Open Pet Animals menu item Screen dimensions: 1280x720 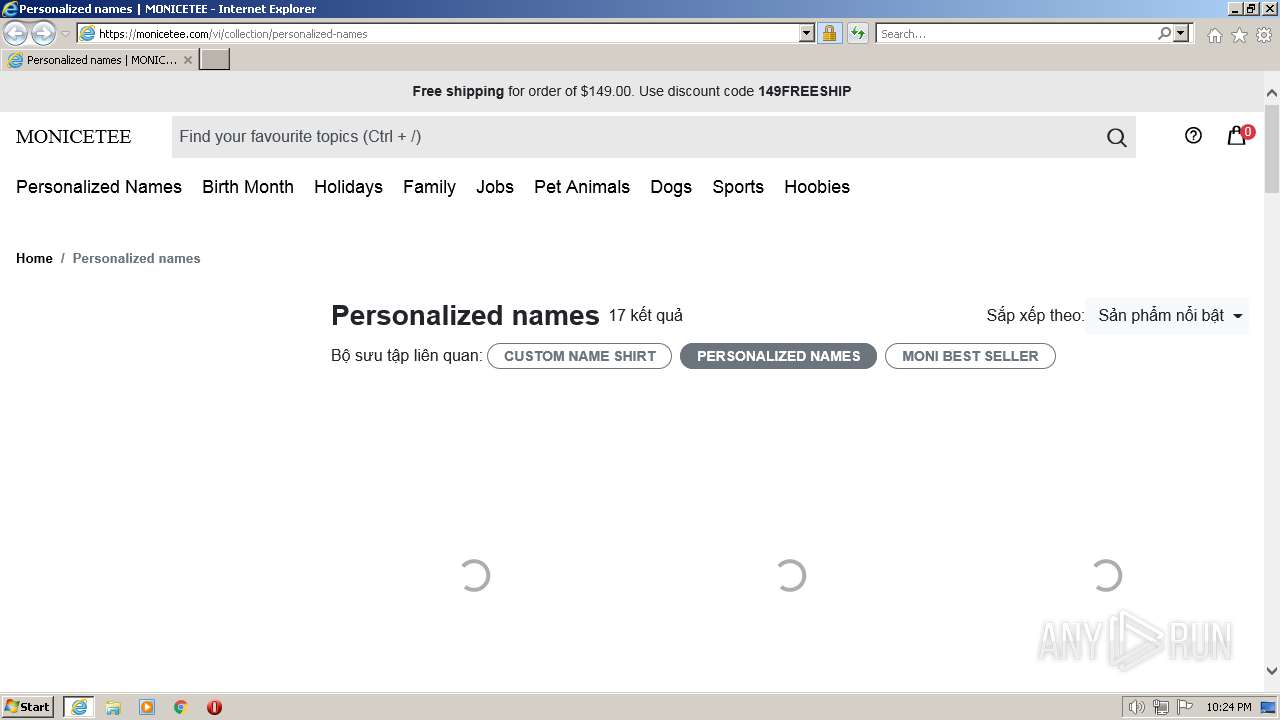tap(582, 187)
